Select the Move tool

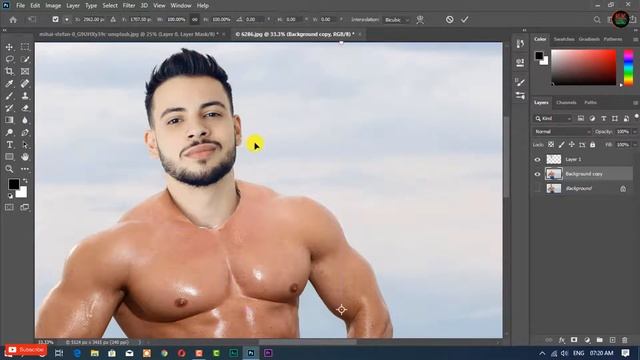(9, 47)
